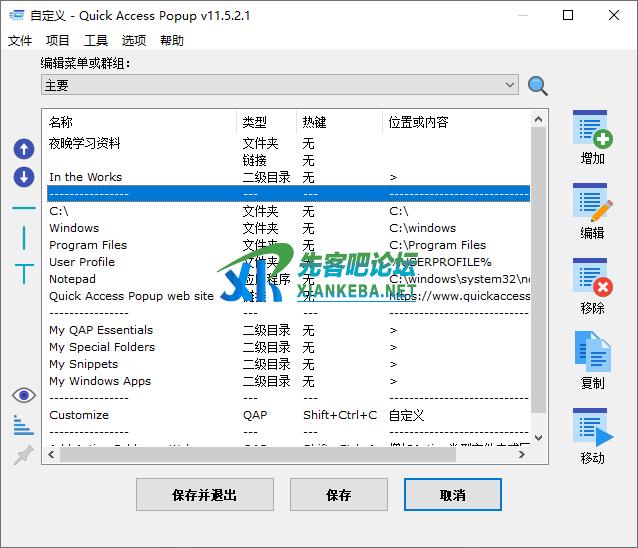This screenshot has width=638, height=548.
Task: Click the 移动 (Move) favorite icon
Action: click(592, 428)
